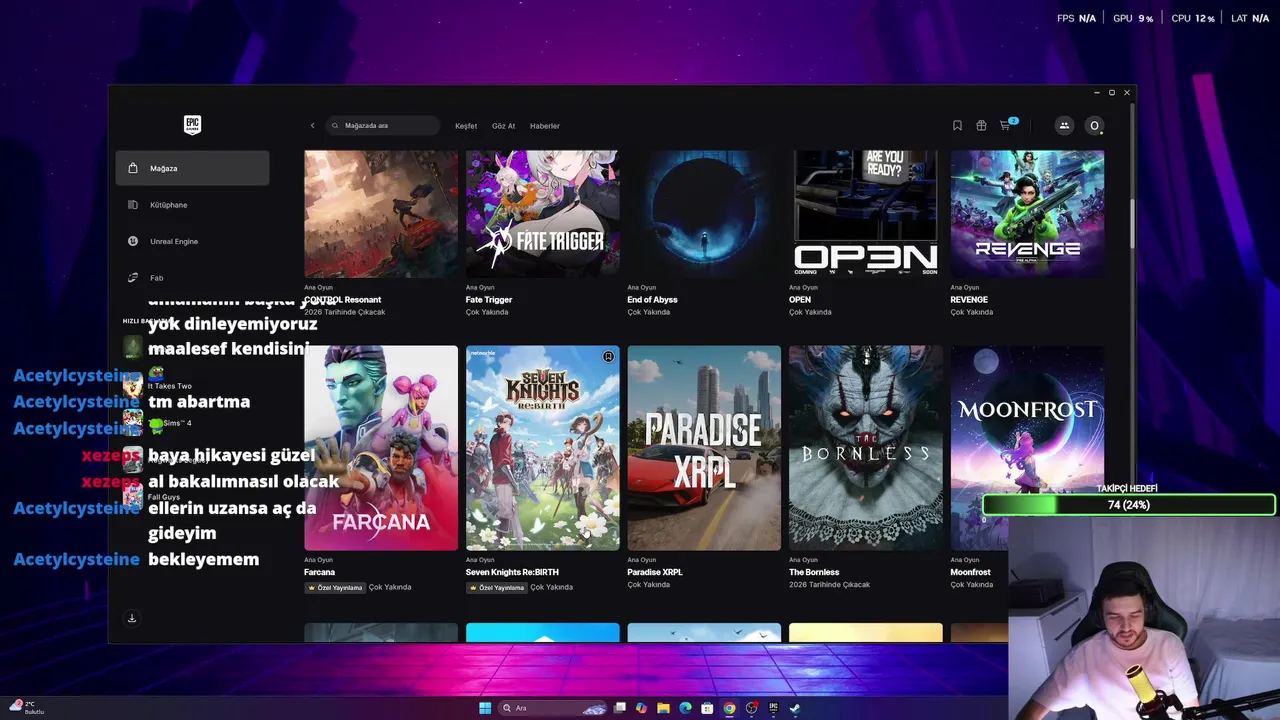Click the Takipçi Hedefi progress bar
The height and width of the screenshot is (720, 1280).
coord(1128,505)
